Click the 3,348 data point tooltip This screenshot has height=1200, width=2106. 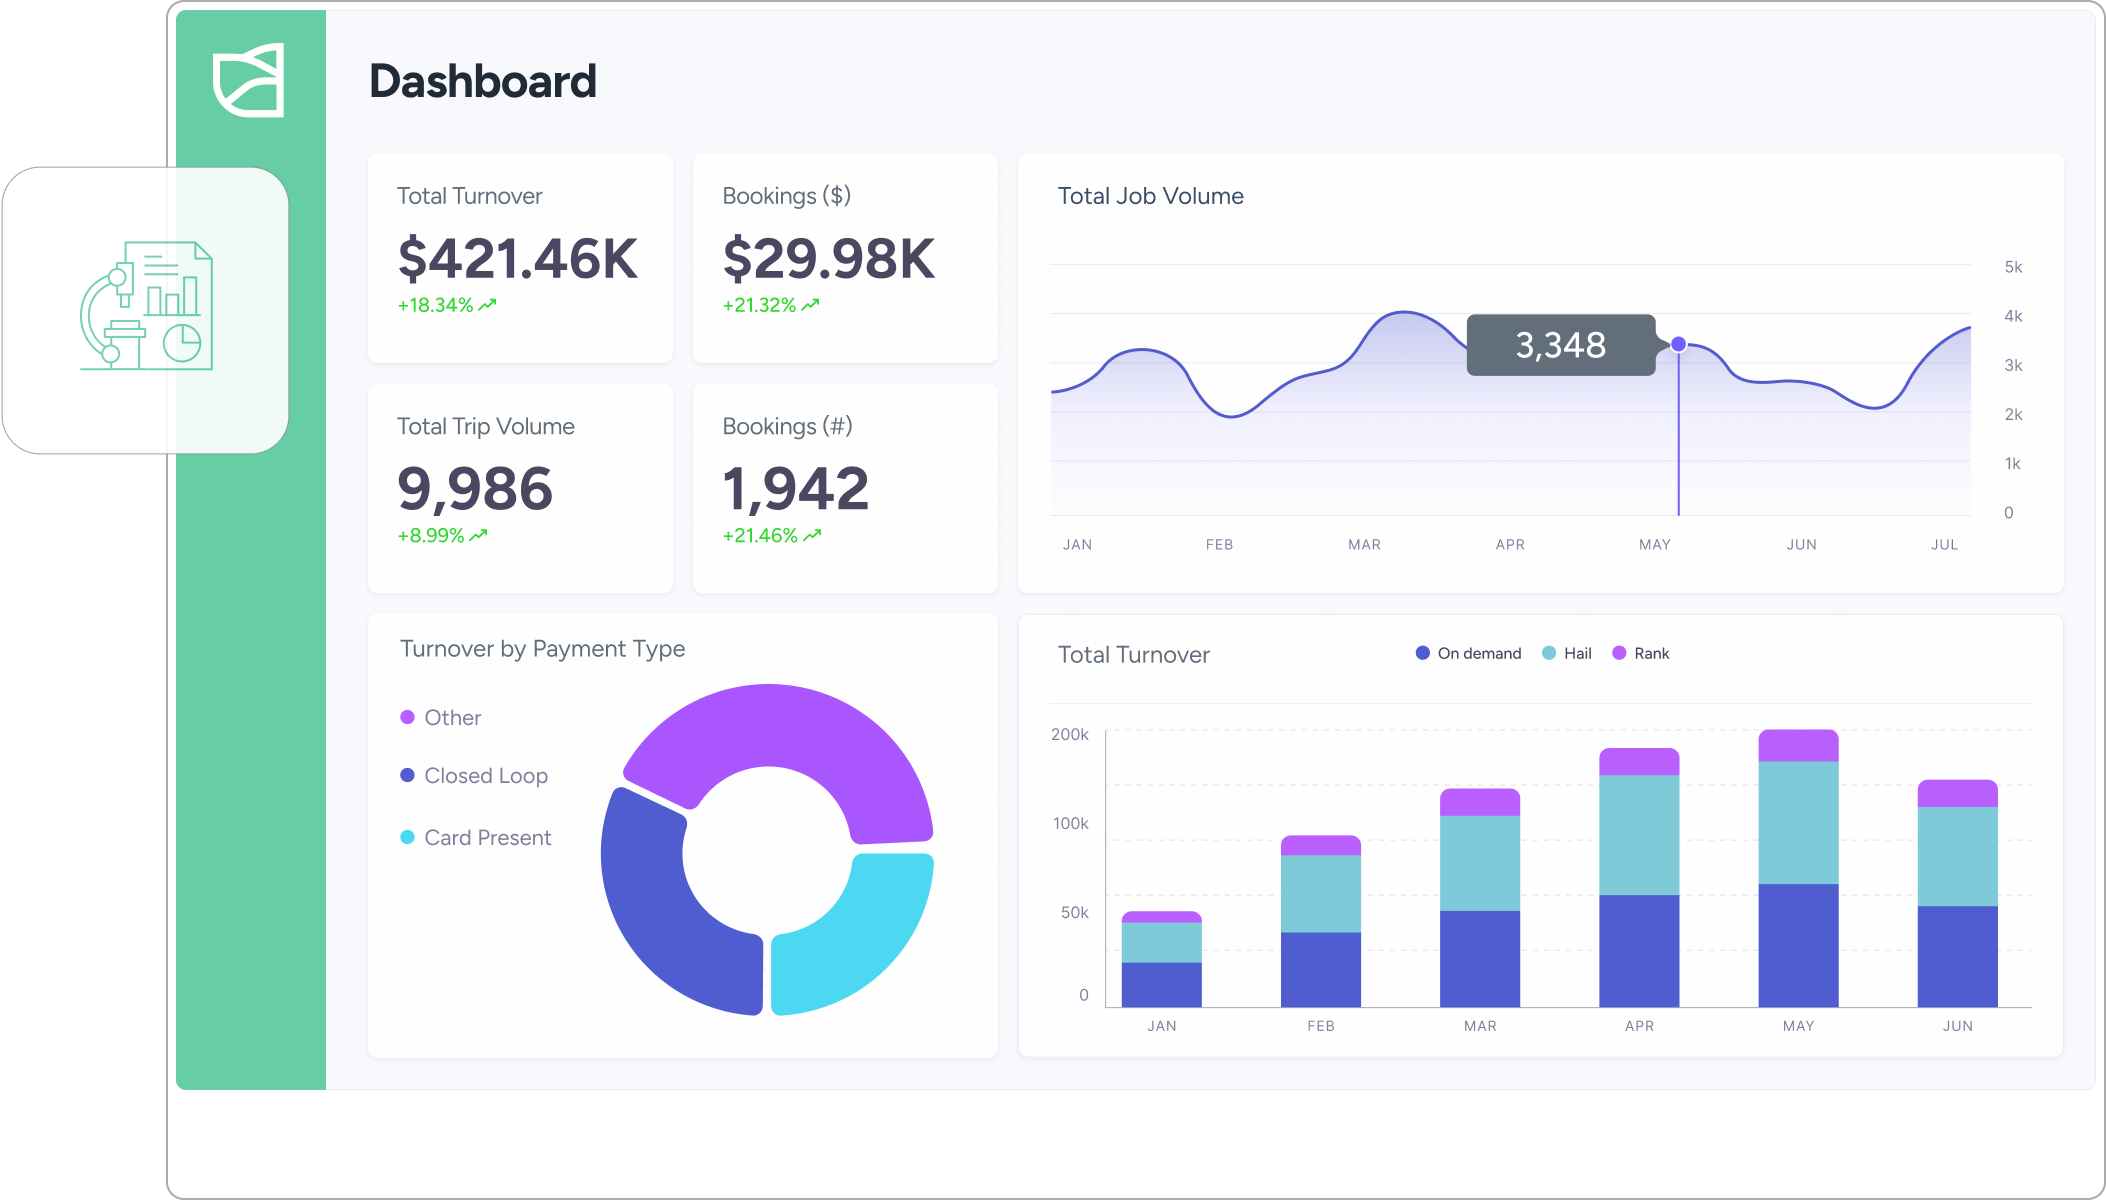coord(1560,345)
